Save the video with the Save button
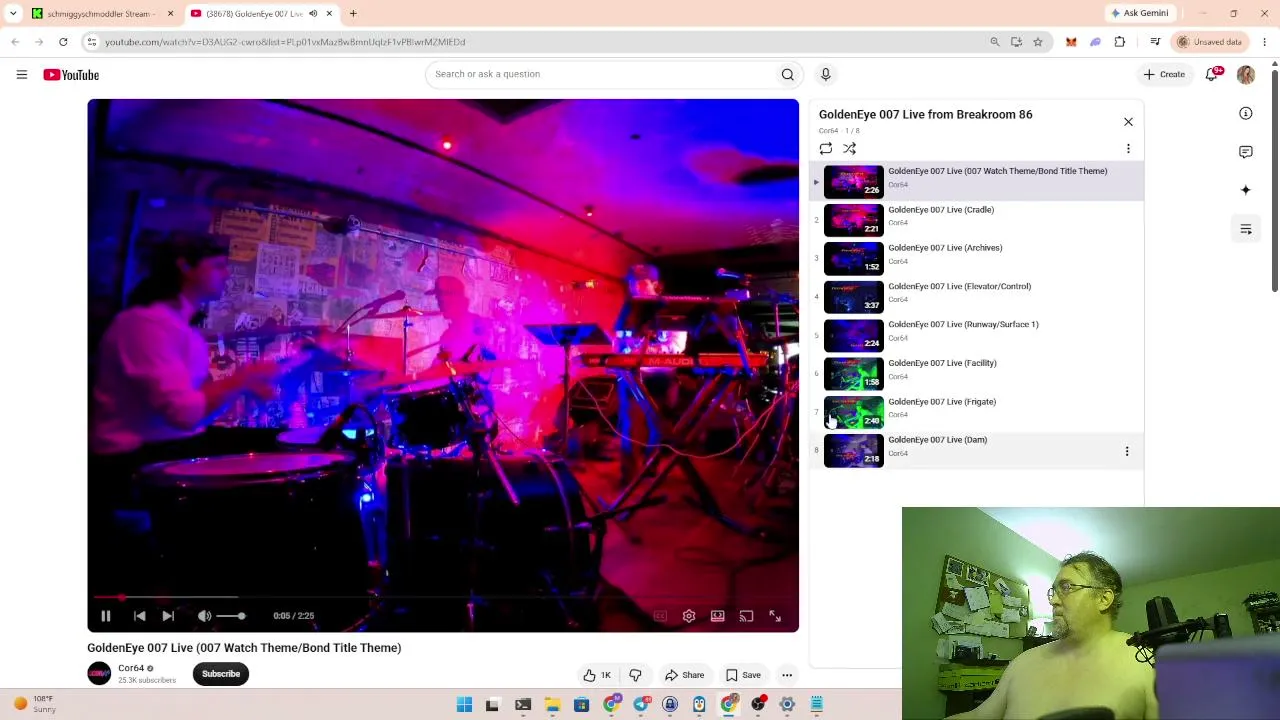 point(743,675)
